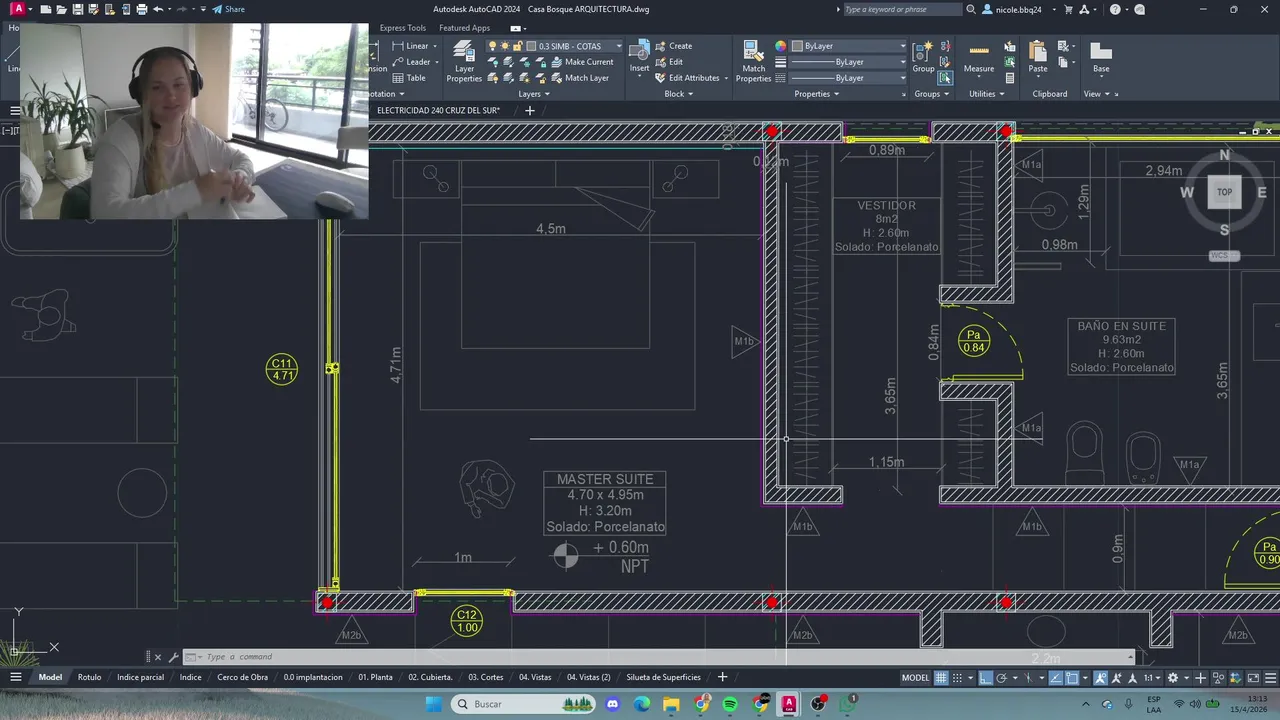The width and height of the screenshot is (1280, 720).
Task: Toggle Ortho mode in status bar
Action: click(x=986, y=678)
